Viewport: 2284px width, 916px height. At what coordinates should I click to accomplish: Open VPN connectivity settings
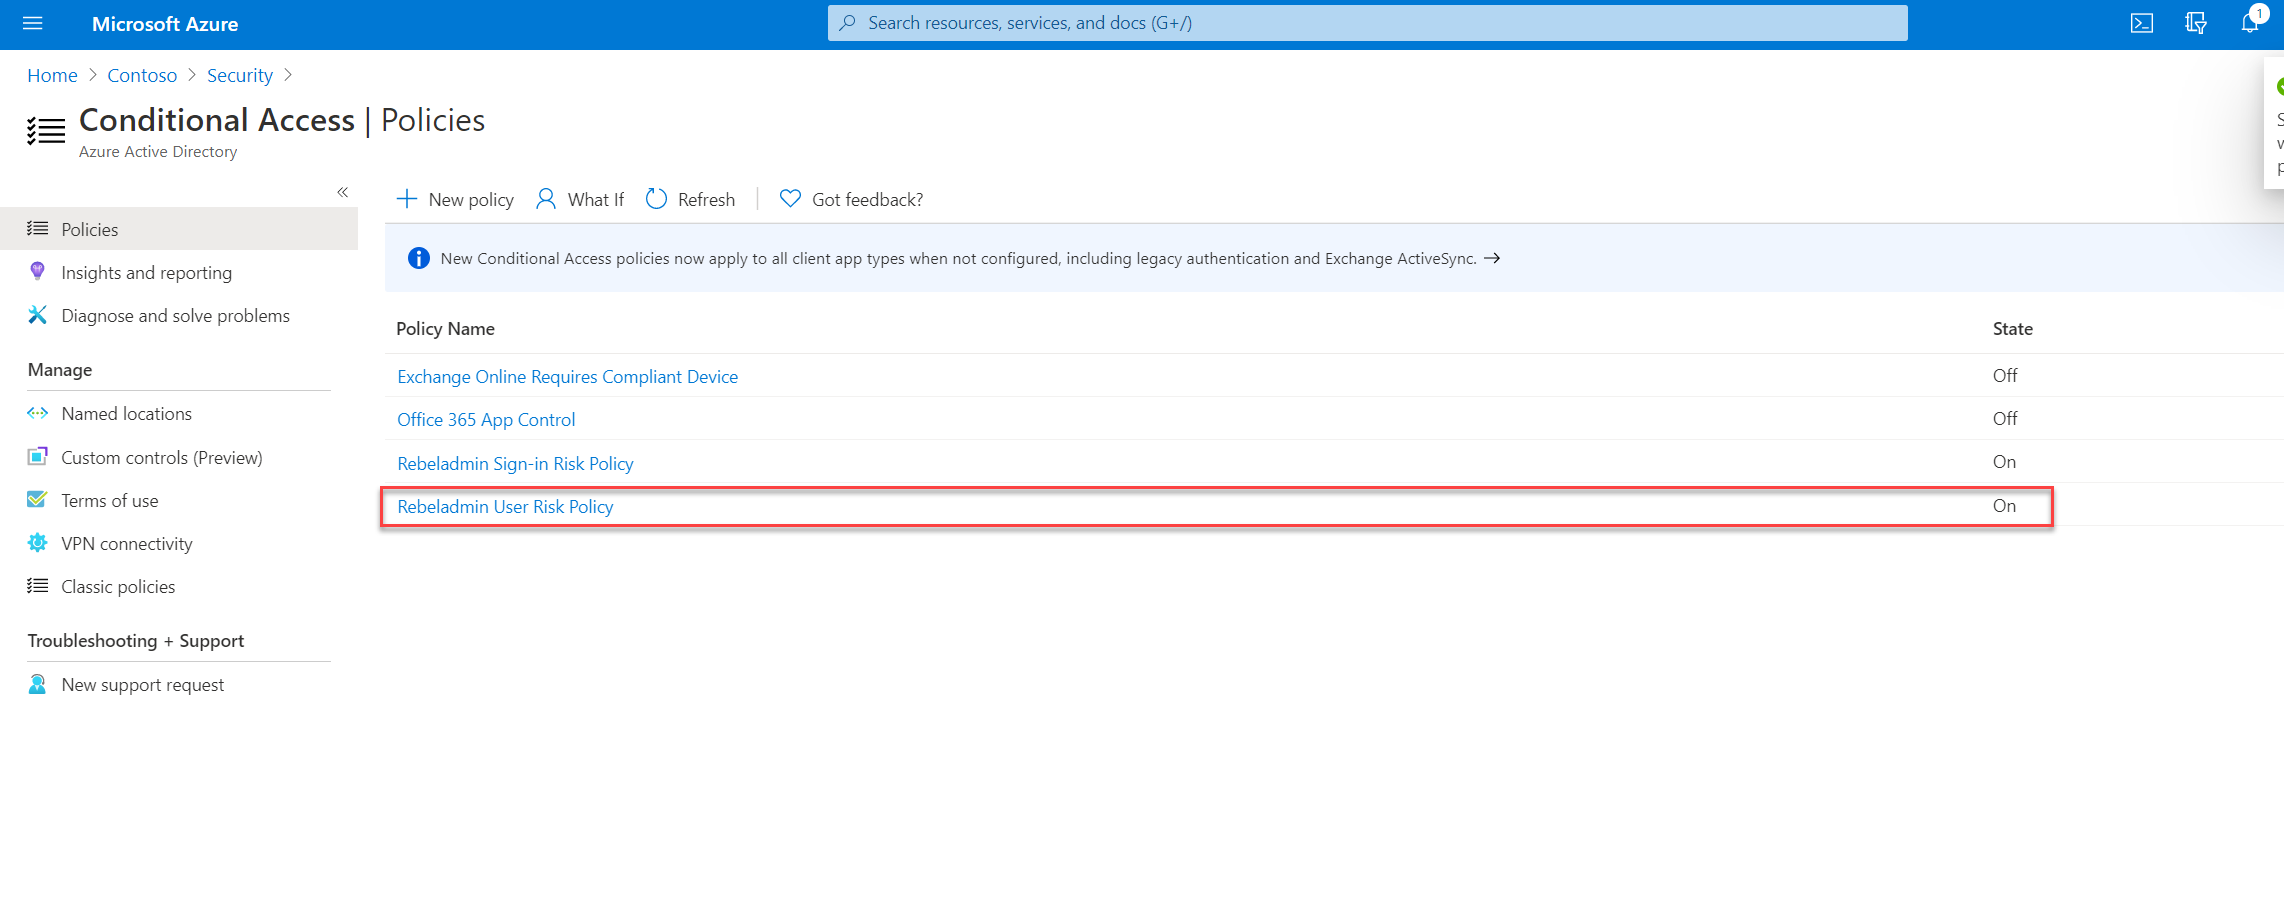click(127, 543)
